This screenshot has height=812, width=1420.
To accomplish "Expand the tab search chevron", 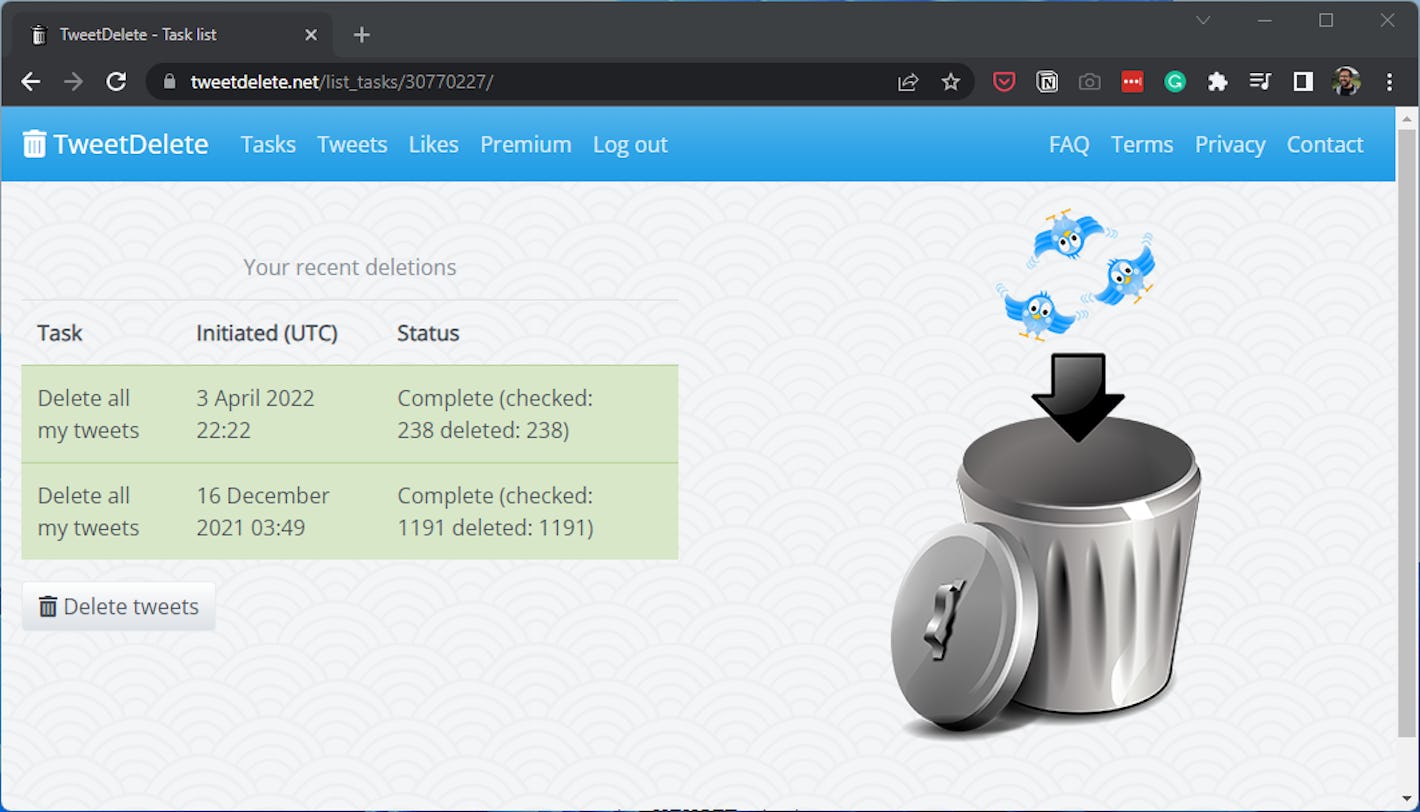I will pos(1203,20).
